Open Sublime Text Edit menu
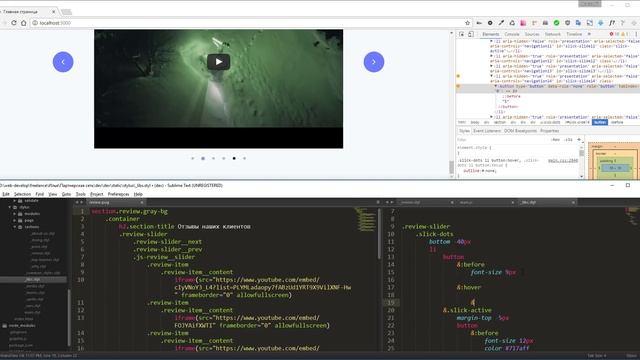This screenshot has height=360, width=640. pyautogui.click(x=6, y=194)
